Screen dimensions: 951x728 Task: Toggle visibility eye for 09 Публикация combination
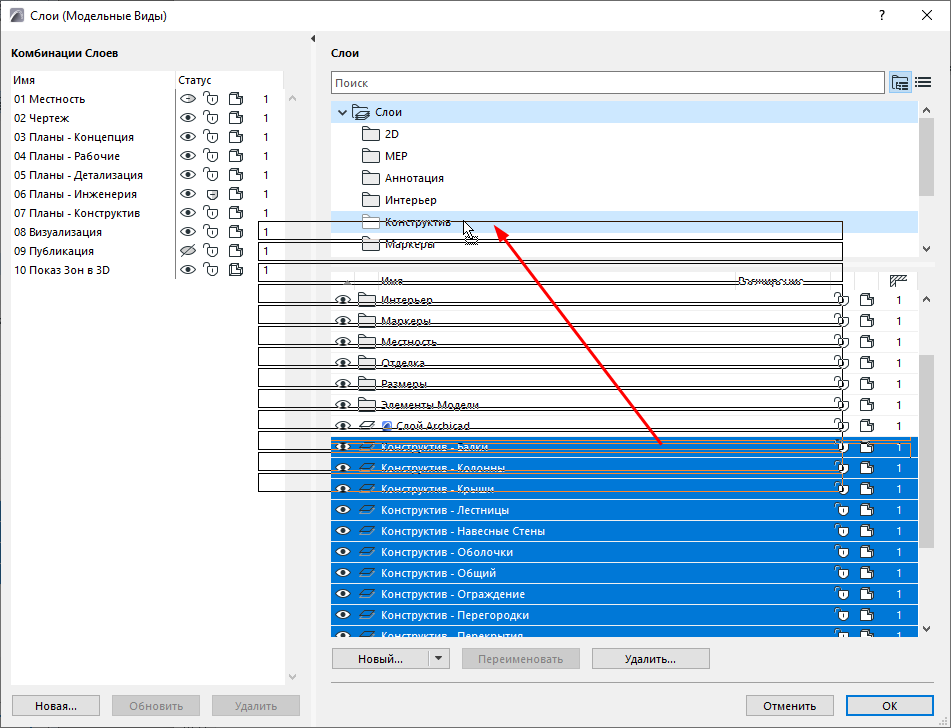click(x=188, y=251)
